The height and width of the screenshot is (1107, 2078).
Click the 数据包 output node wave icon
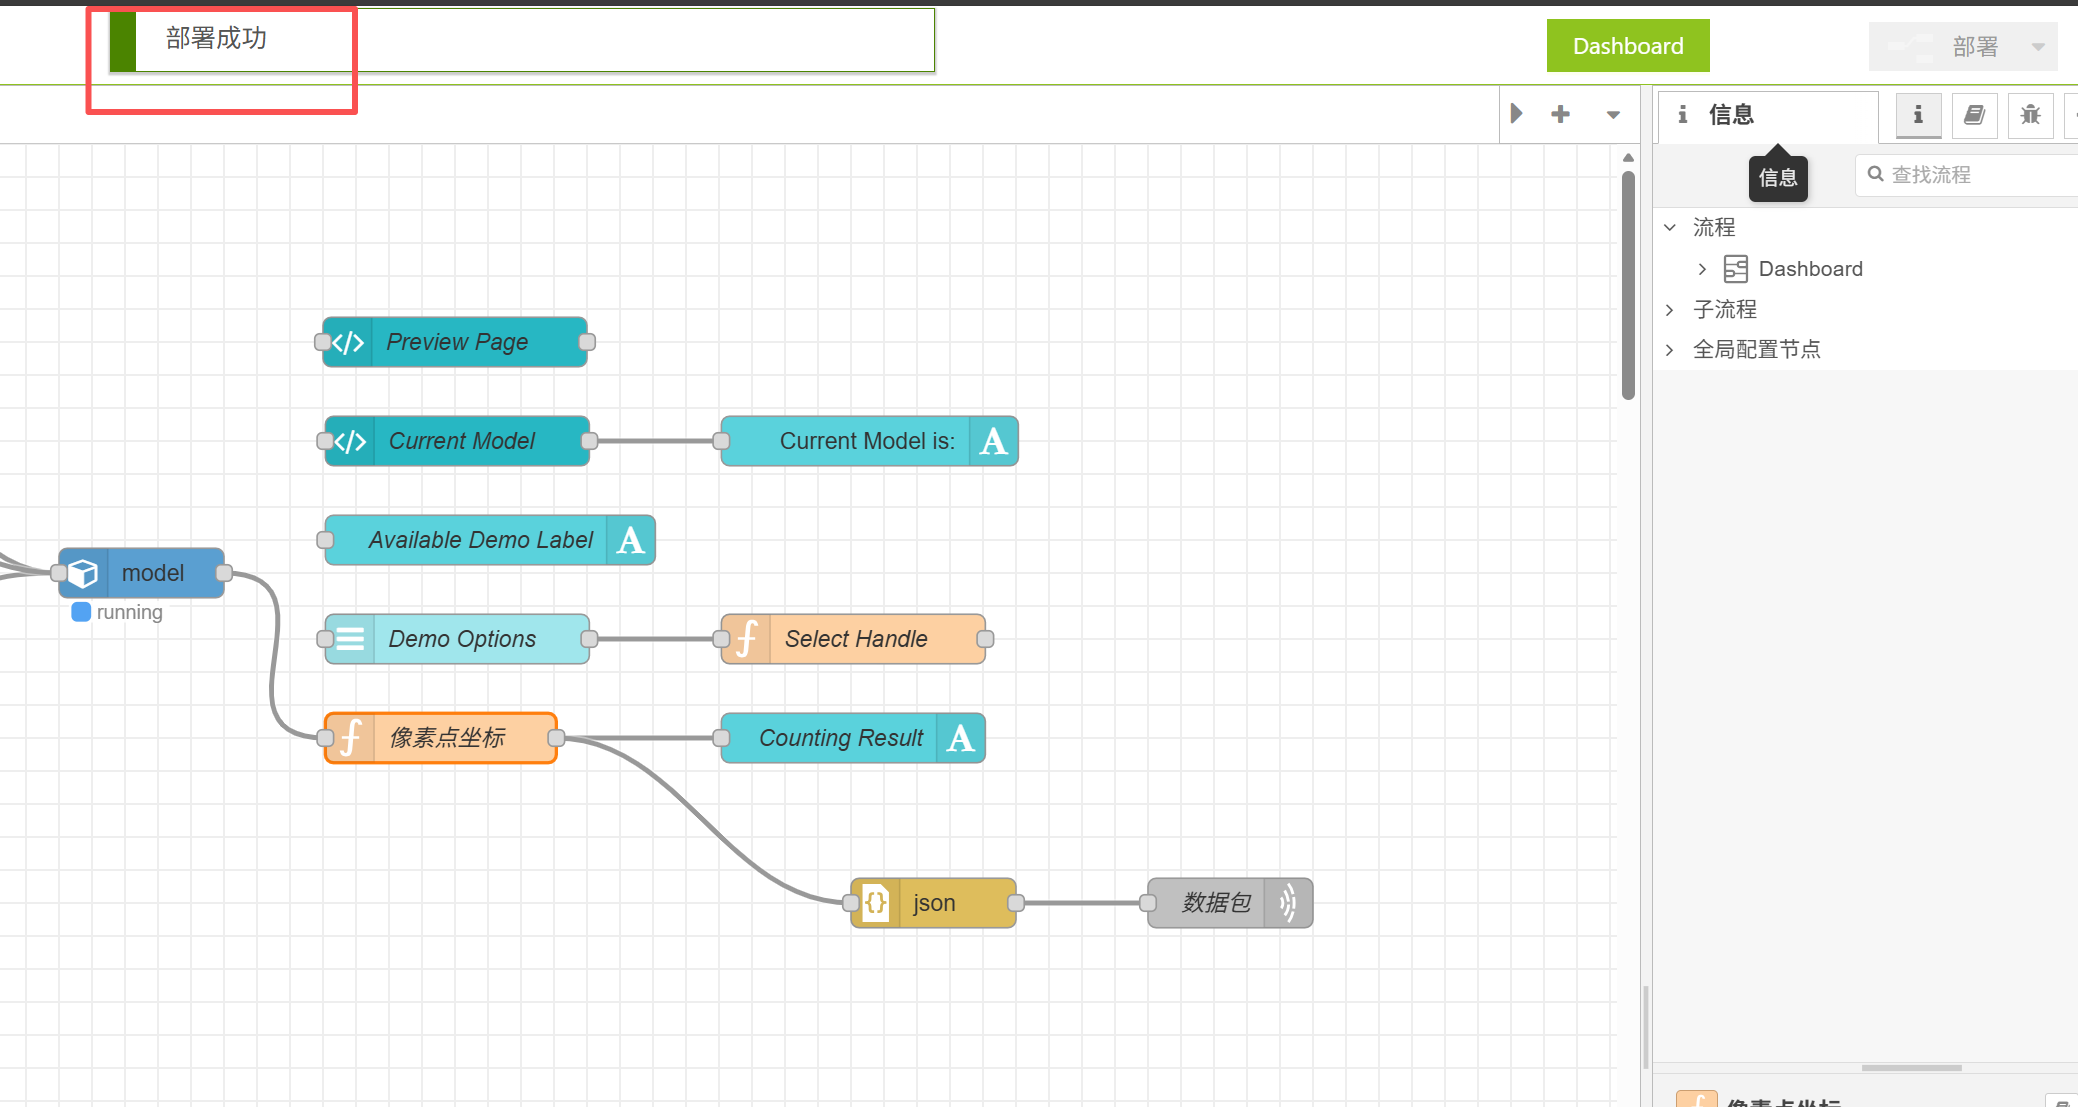tap(1288, 903)
